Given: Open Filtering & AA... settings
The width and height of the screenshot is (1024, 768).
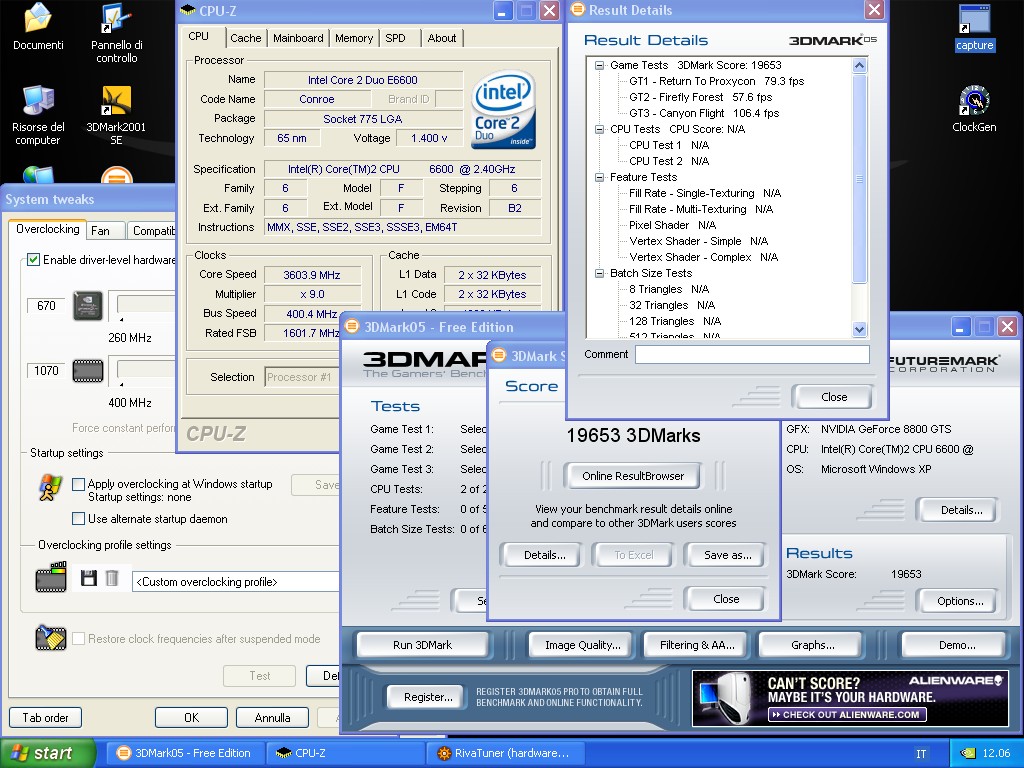Looking at the screenshot, I should click(x=697, y=645).
